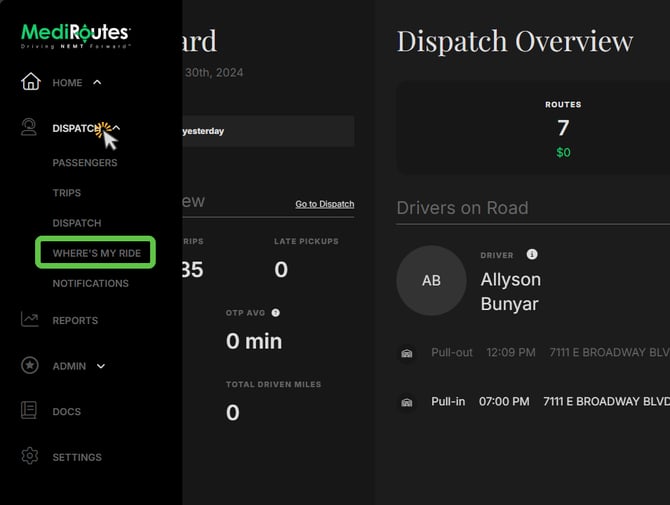Screen dimensions: 670x505
Task: Click the MediRoutes logo
Action: tap(75, 37)
